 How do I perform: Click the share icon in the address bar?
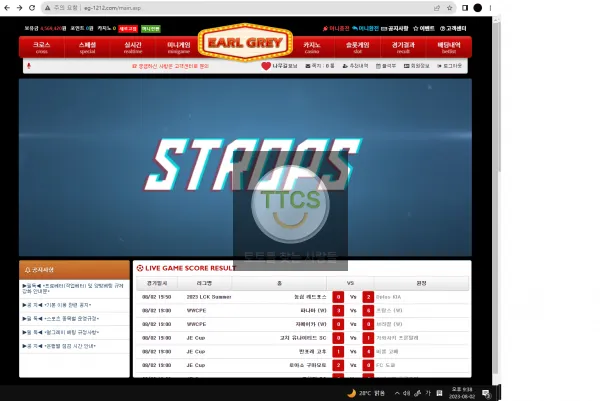point(437,8)
